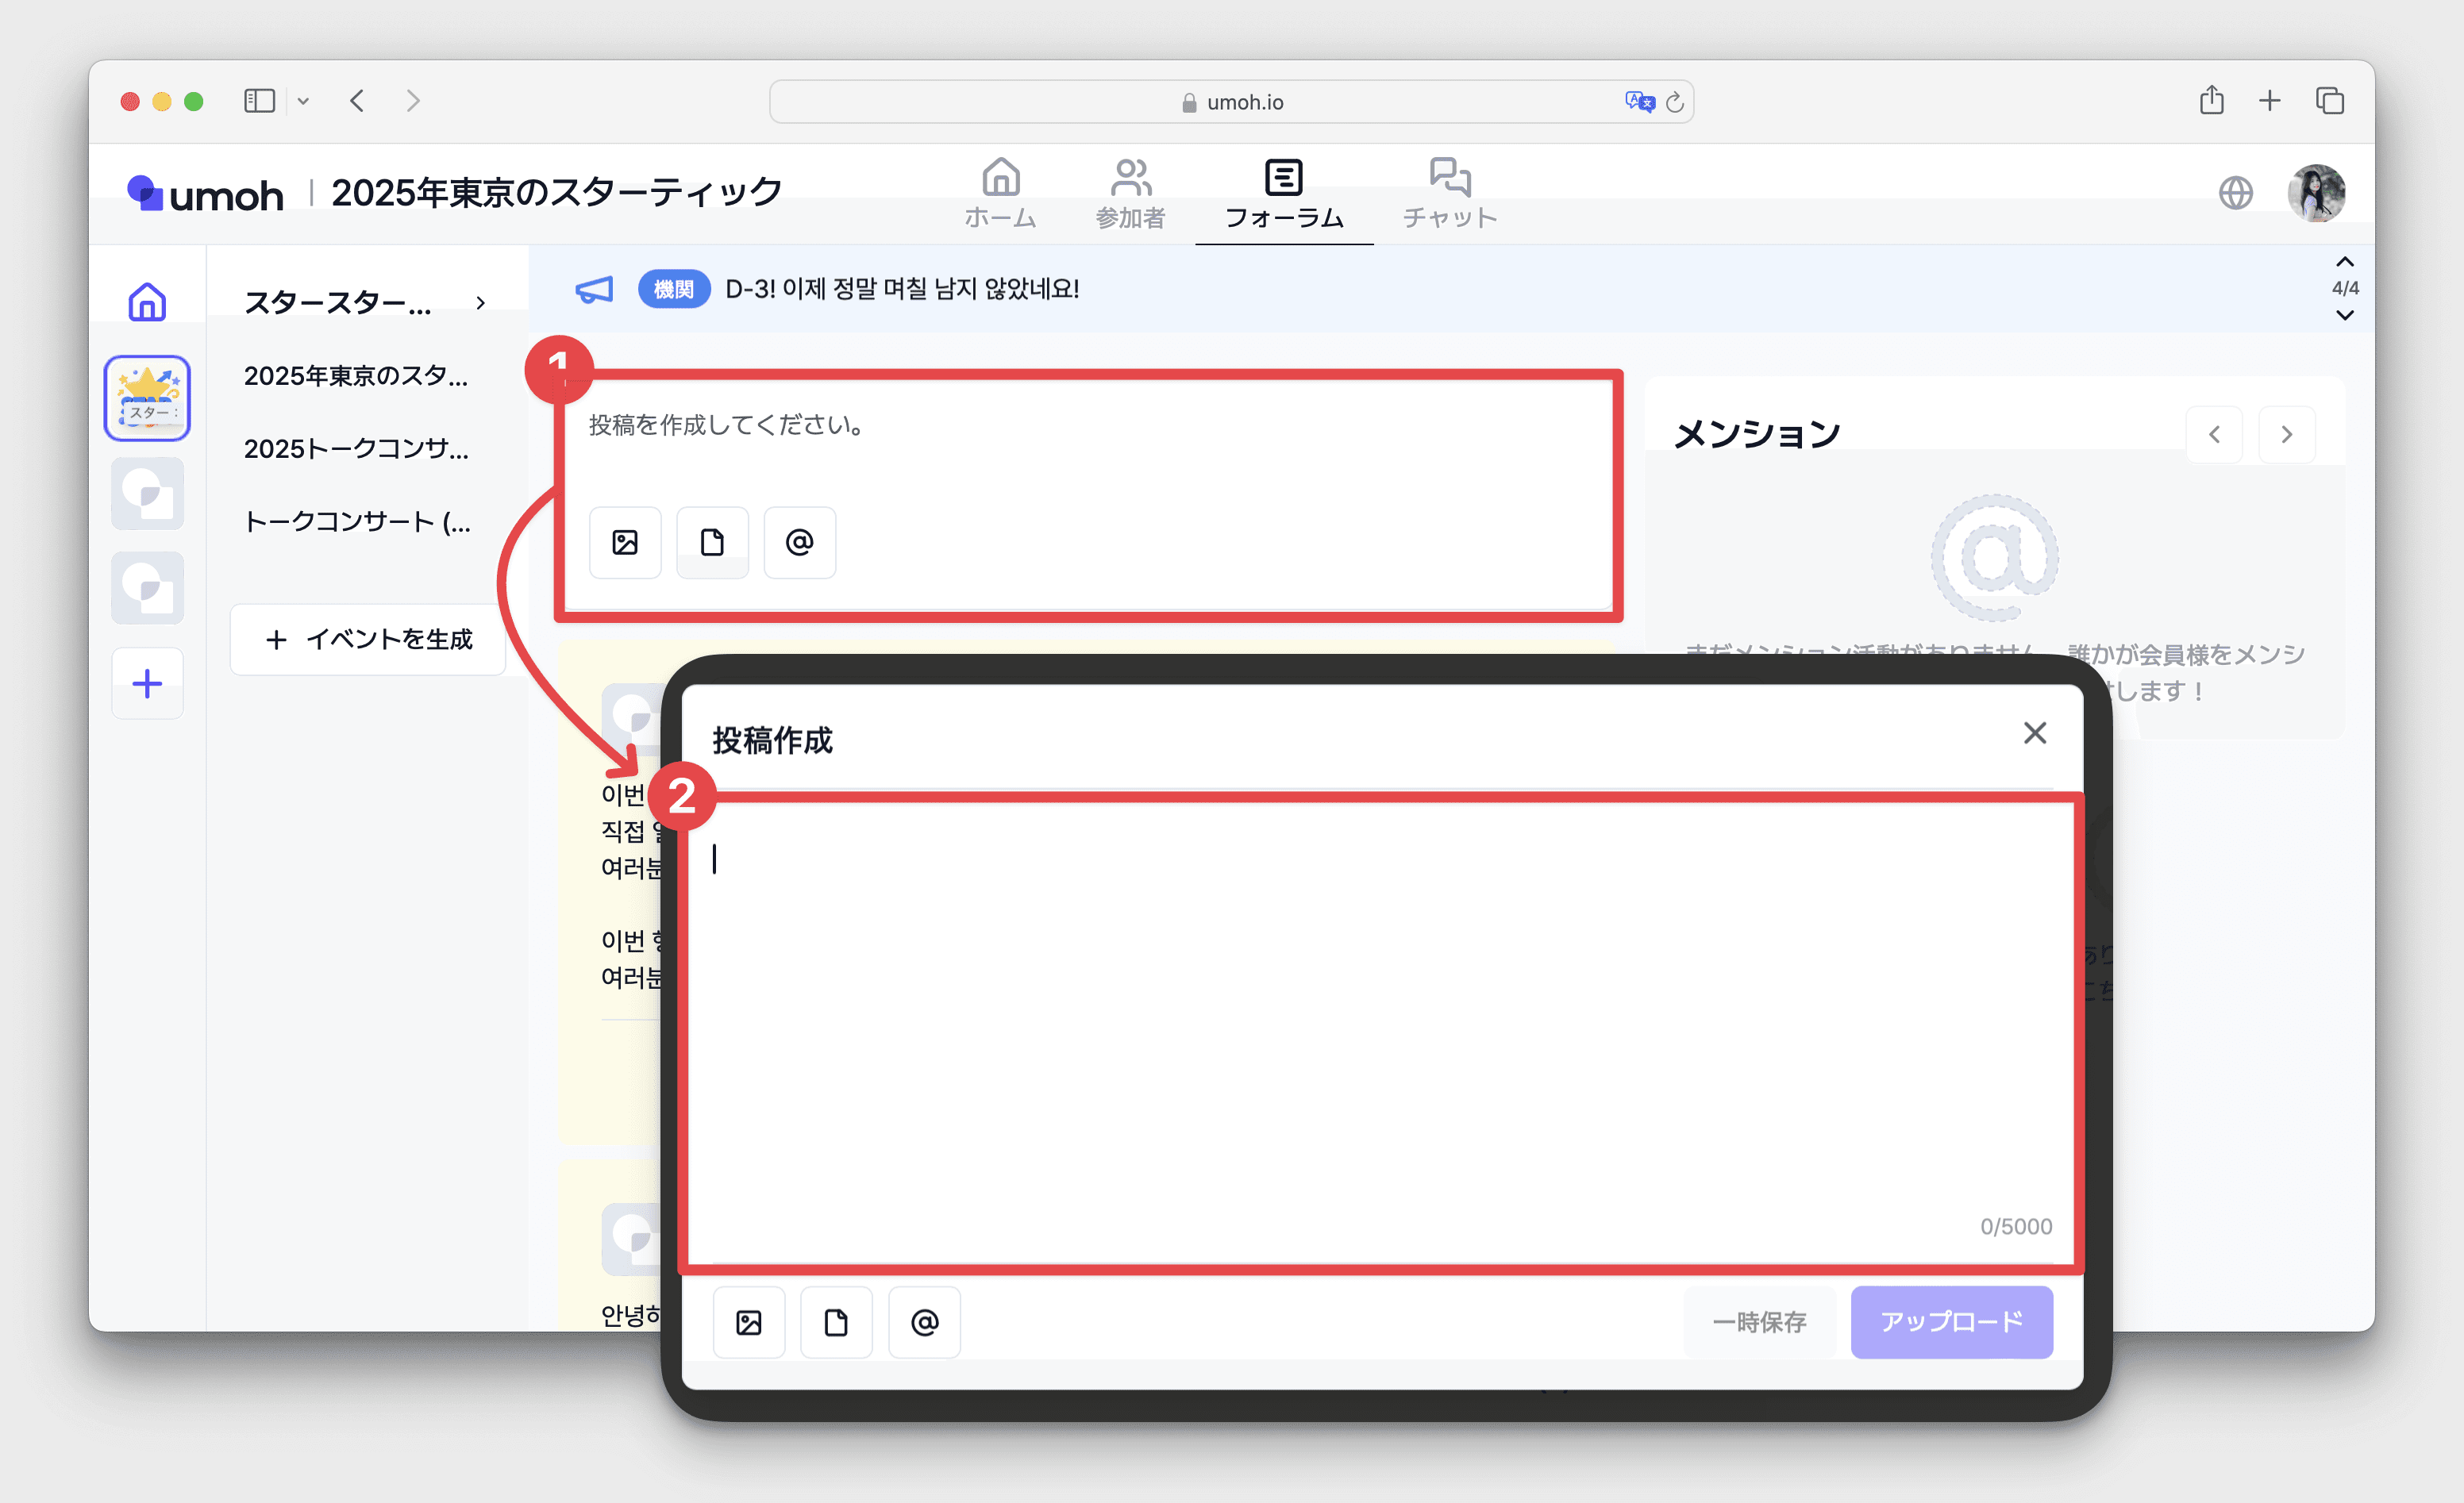
Task: Switch to the 参加者 tab
Action: (1130, 194)
